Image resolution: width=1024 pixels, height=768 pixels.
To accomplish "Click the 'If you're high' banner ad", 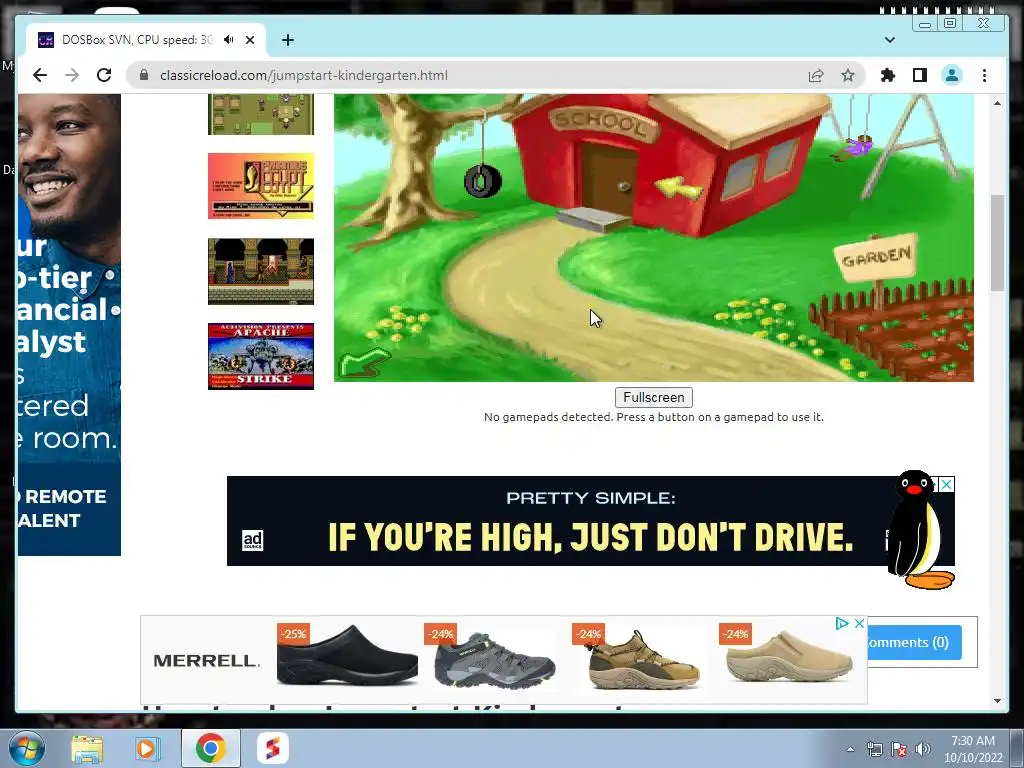I will tap(590, 520).
